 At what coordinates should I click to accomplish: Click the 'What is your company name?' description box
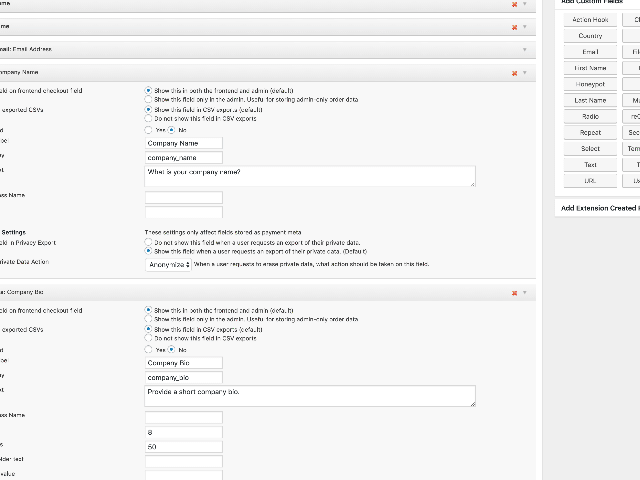pyautogui.click(x=309, y=176)
